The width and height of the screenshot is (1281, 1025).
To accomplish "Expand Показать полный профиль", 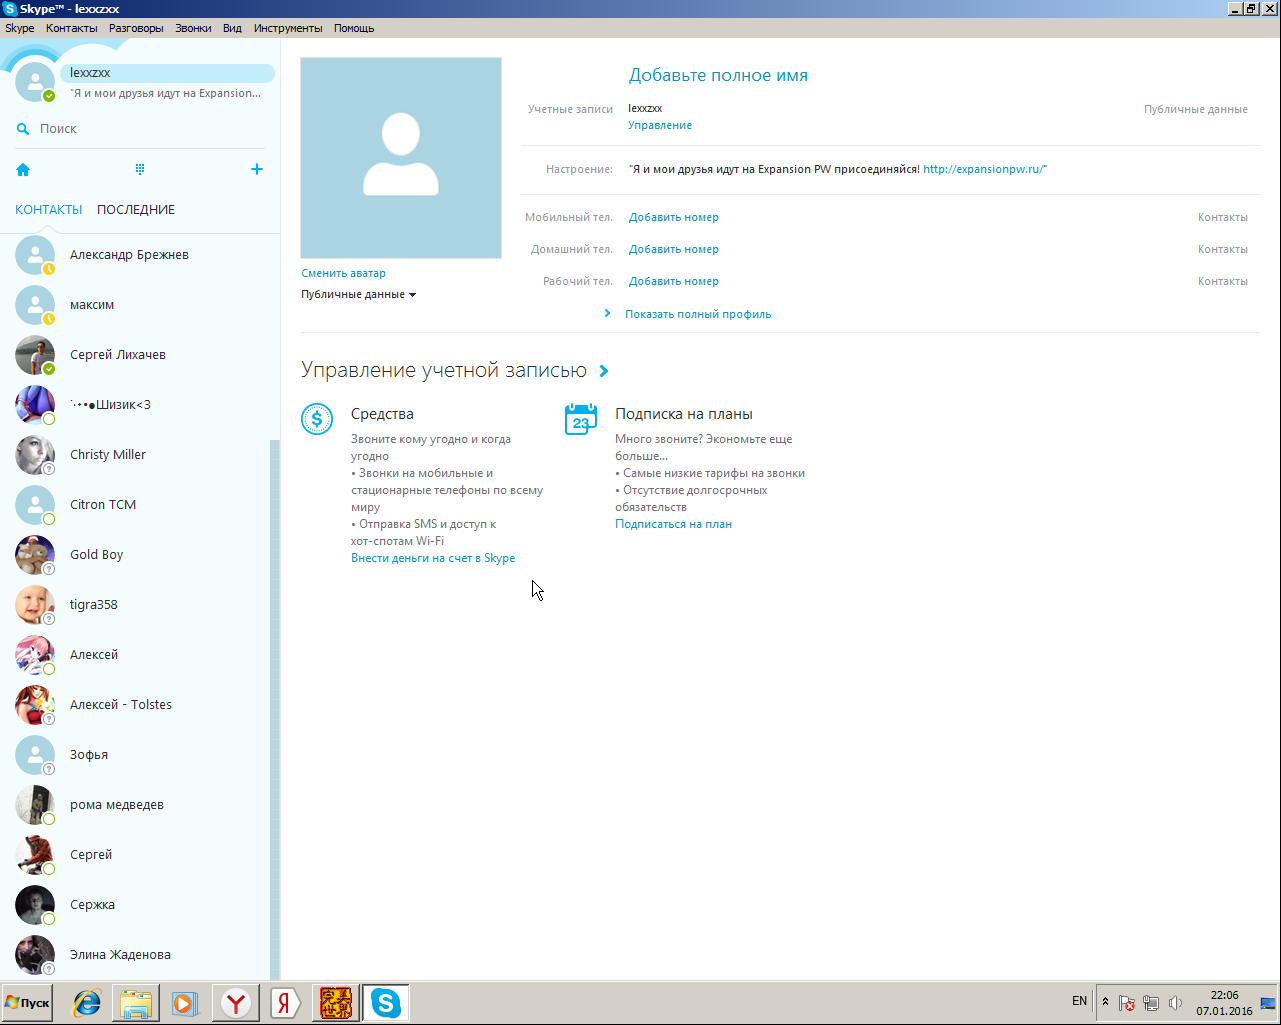I will pos(698,314).
